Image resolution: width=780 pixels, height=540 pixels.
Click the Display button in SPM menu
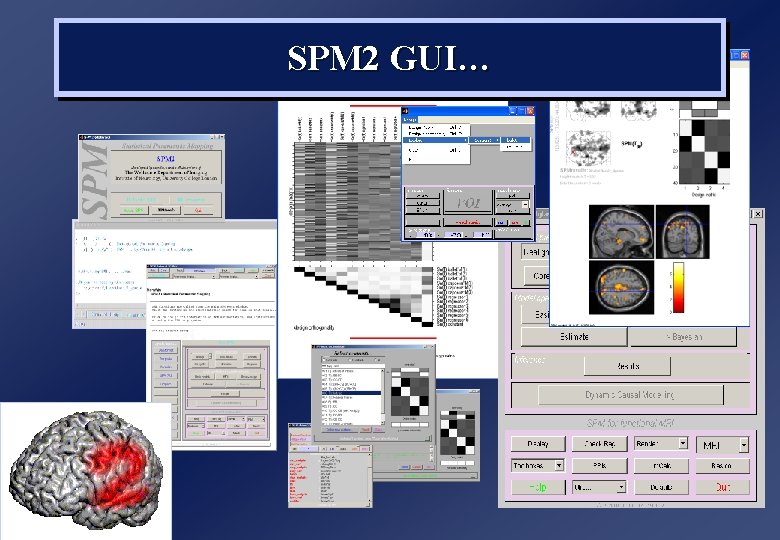coord(538,444)
